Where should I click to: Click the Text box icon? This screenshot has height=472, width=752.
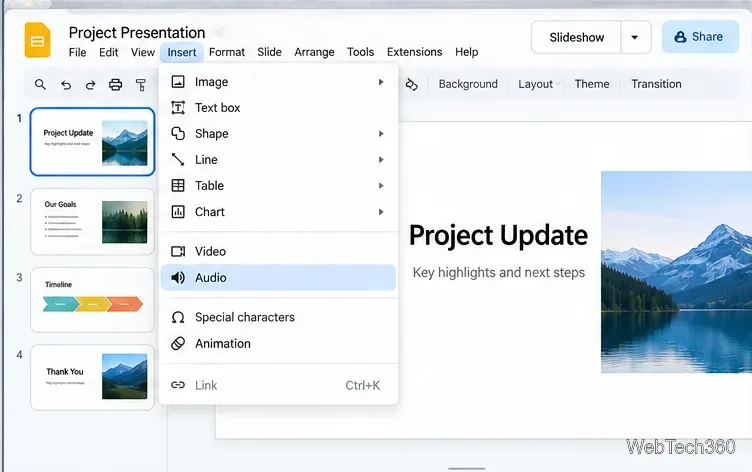(178, 107)
